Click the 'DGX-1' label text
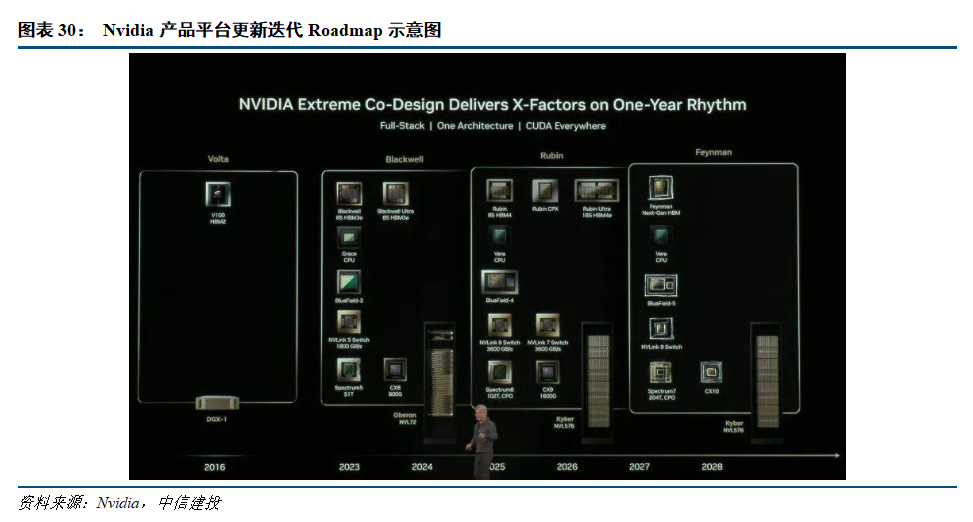The image size is (973, 522). point(217,420)
